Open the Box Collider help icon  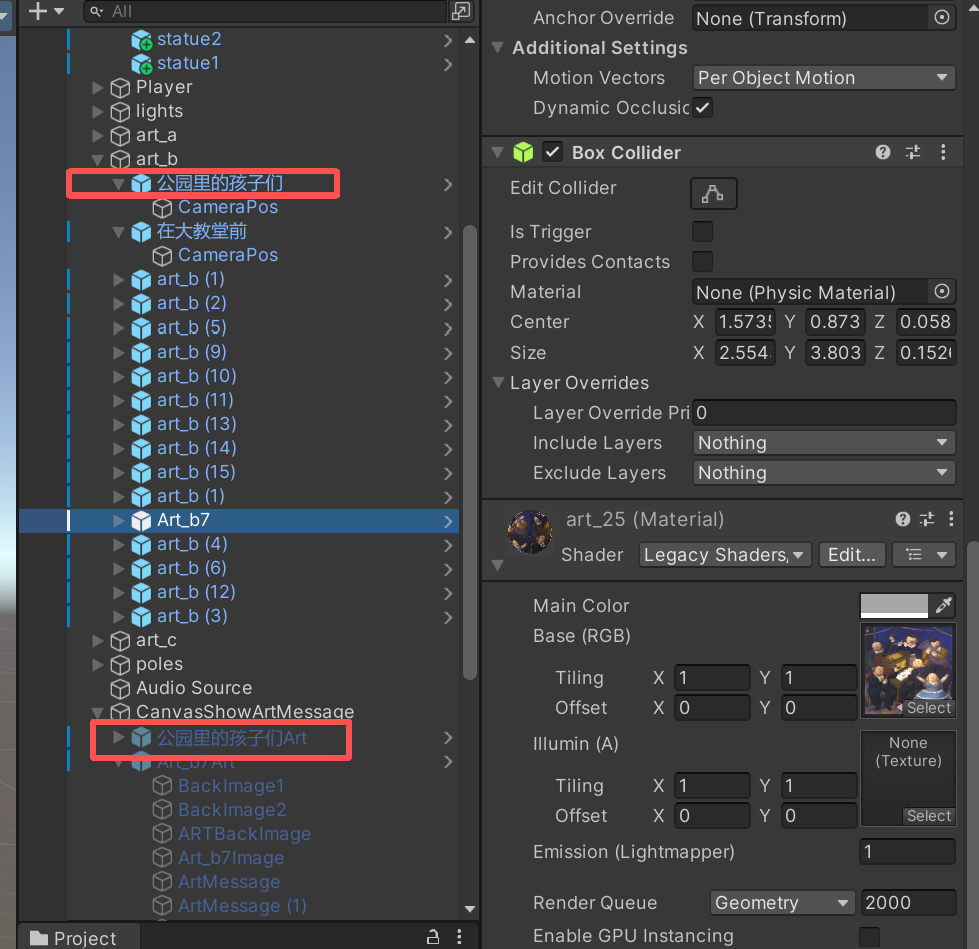coord(882,152)
